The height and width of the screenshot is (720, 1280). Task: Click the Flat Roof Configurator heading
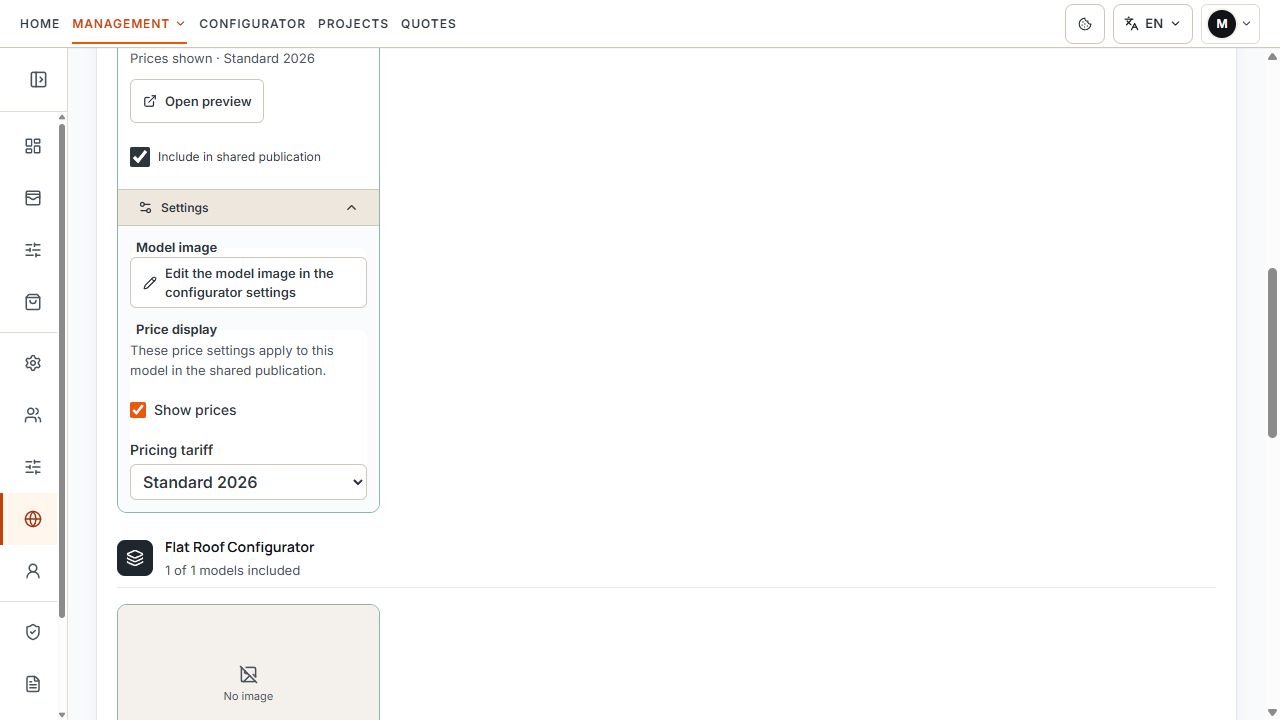click(239, 547)
